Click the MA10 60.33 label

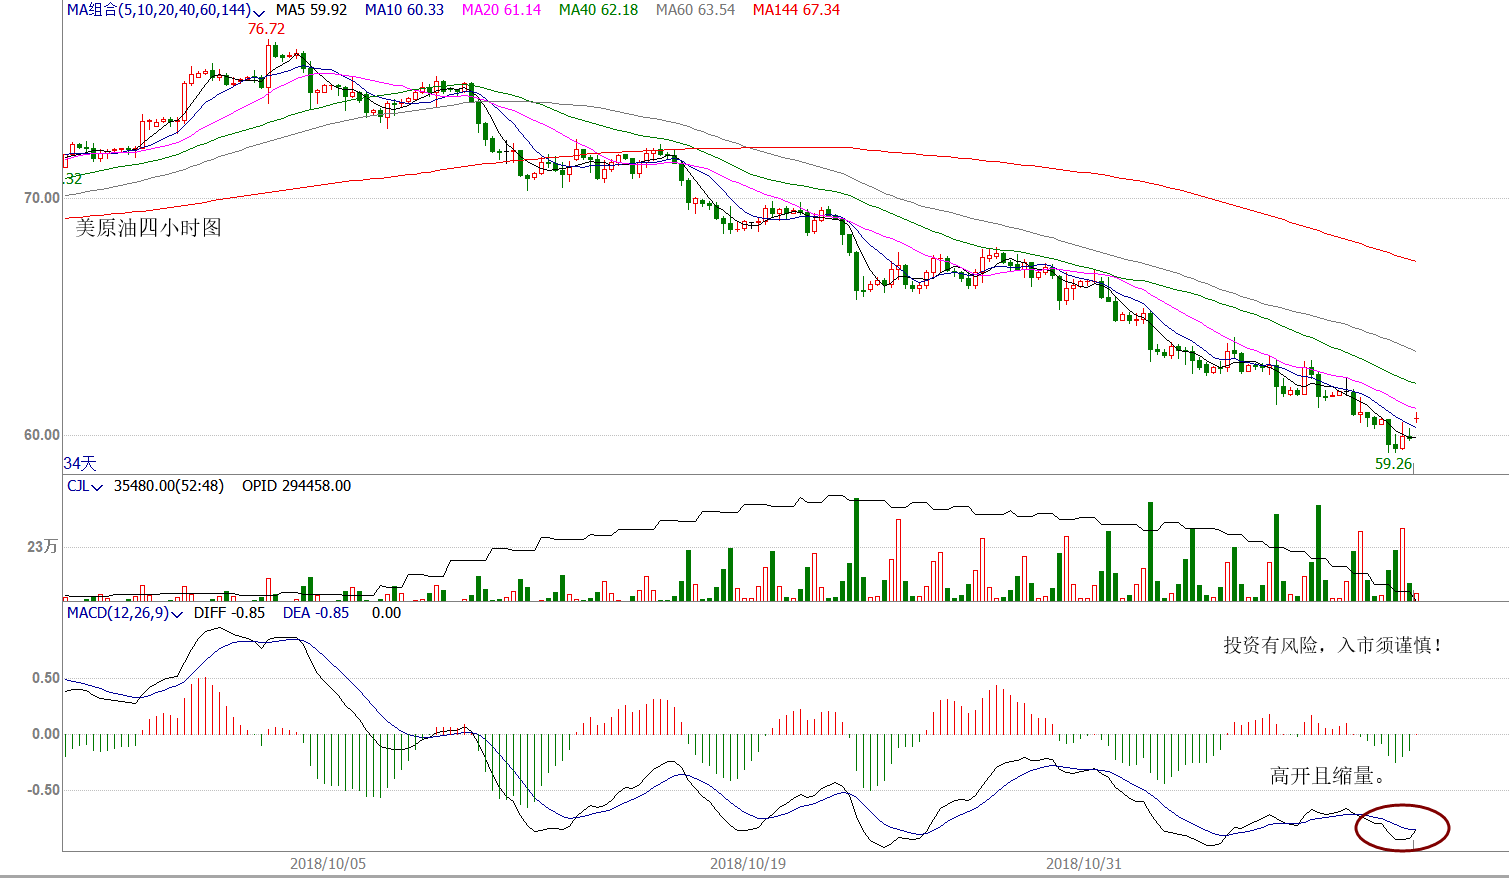click(404, 10)
